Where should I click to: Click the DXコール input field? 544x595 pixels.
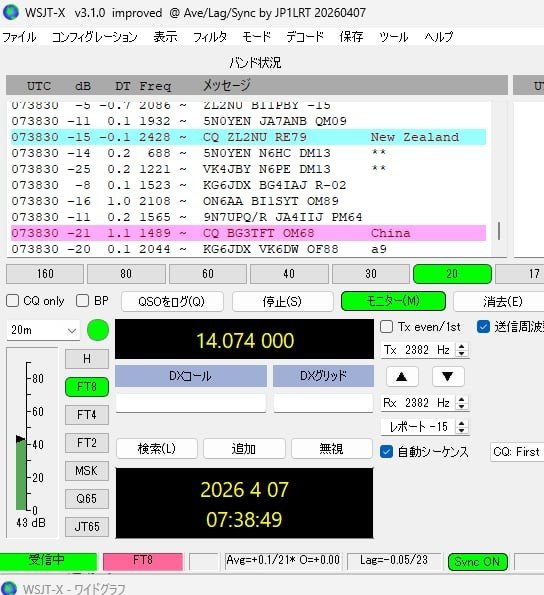click(190, 403)
